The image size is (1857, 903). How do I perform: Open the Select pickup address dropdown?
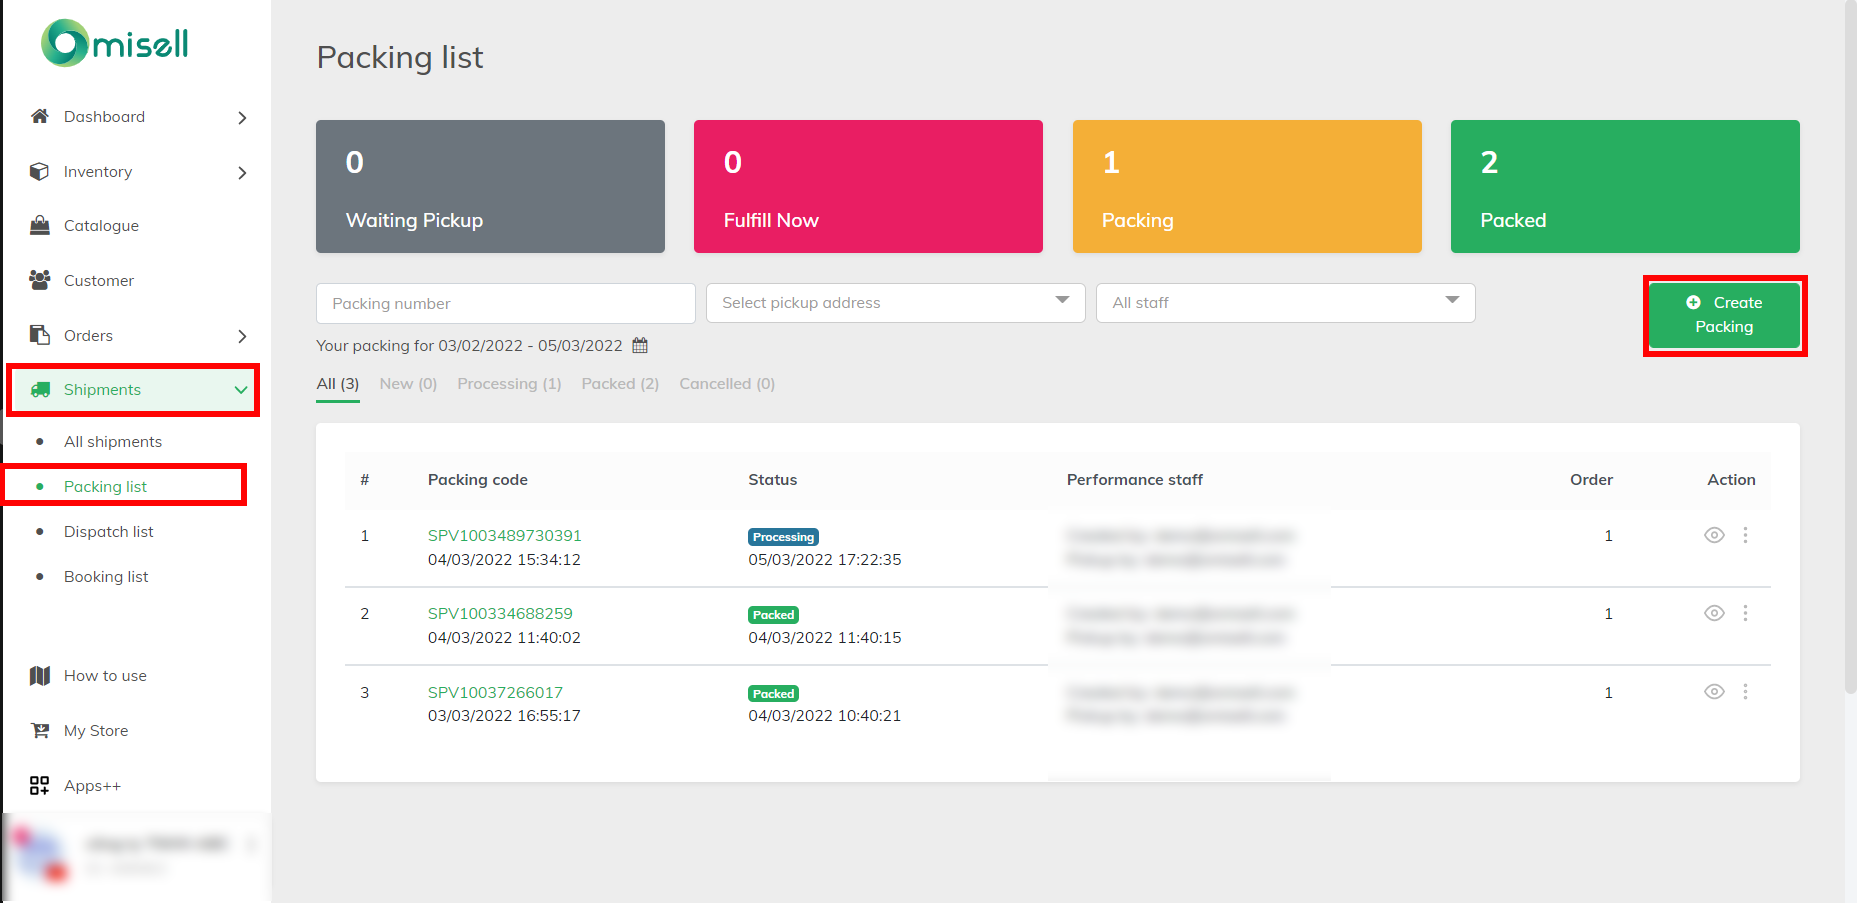pyautogui.click(x=895, y=303)
